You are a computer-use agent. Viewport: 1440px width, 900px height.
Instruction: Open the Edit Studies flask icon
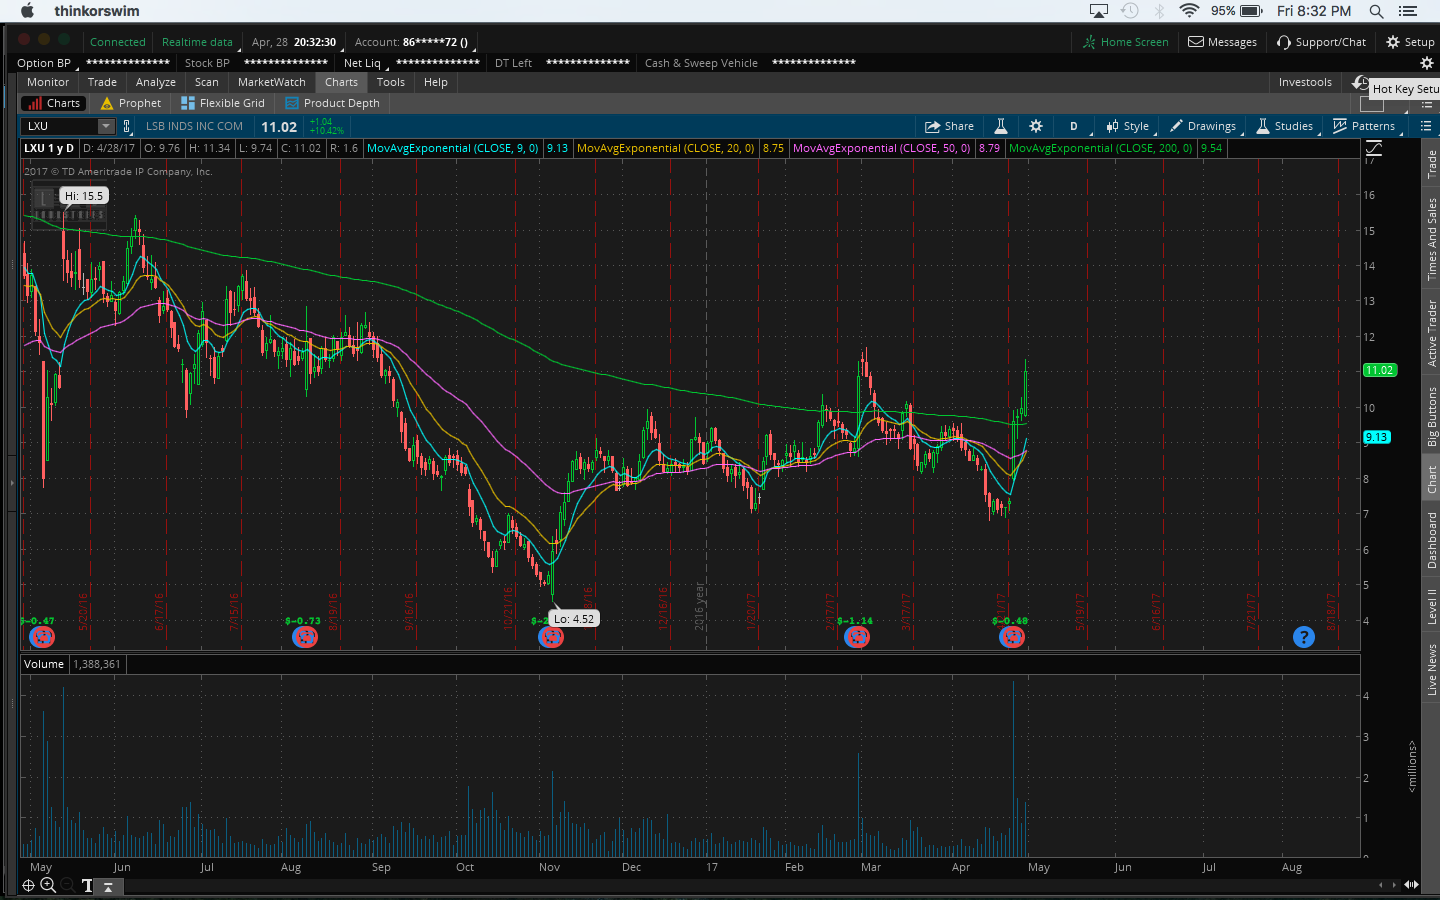[x=1000, y=126]
